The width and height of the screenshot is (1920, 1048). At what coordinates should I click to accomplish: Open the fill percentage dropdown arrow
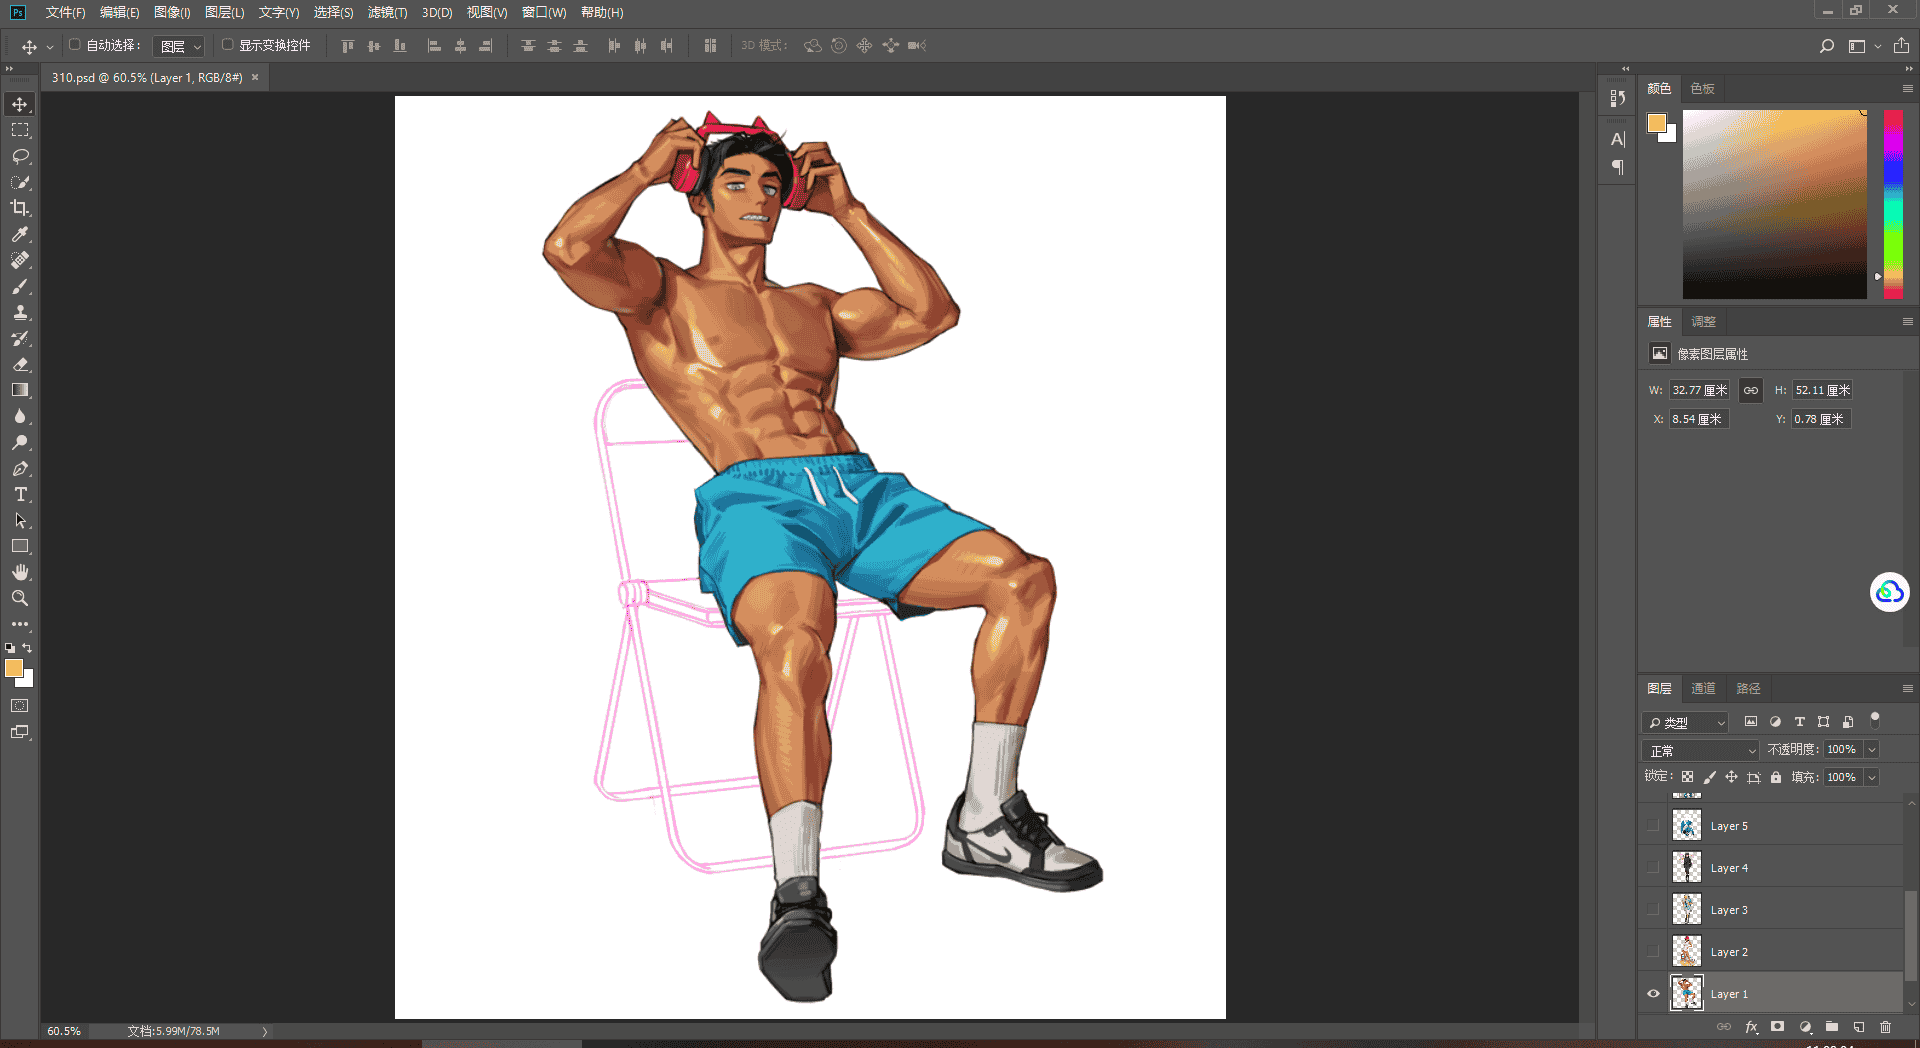pyautogui.click(x=1872, y=777)
